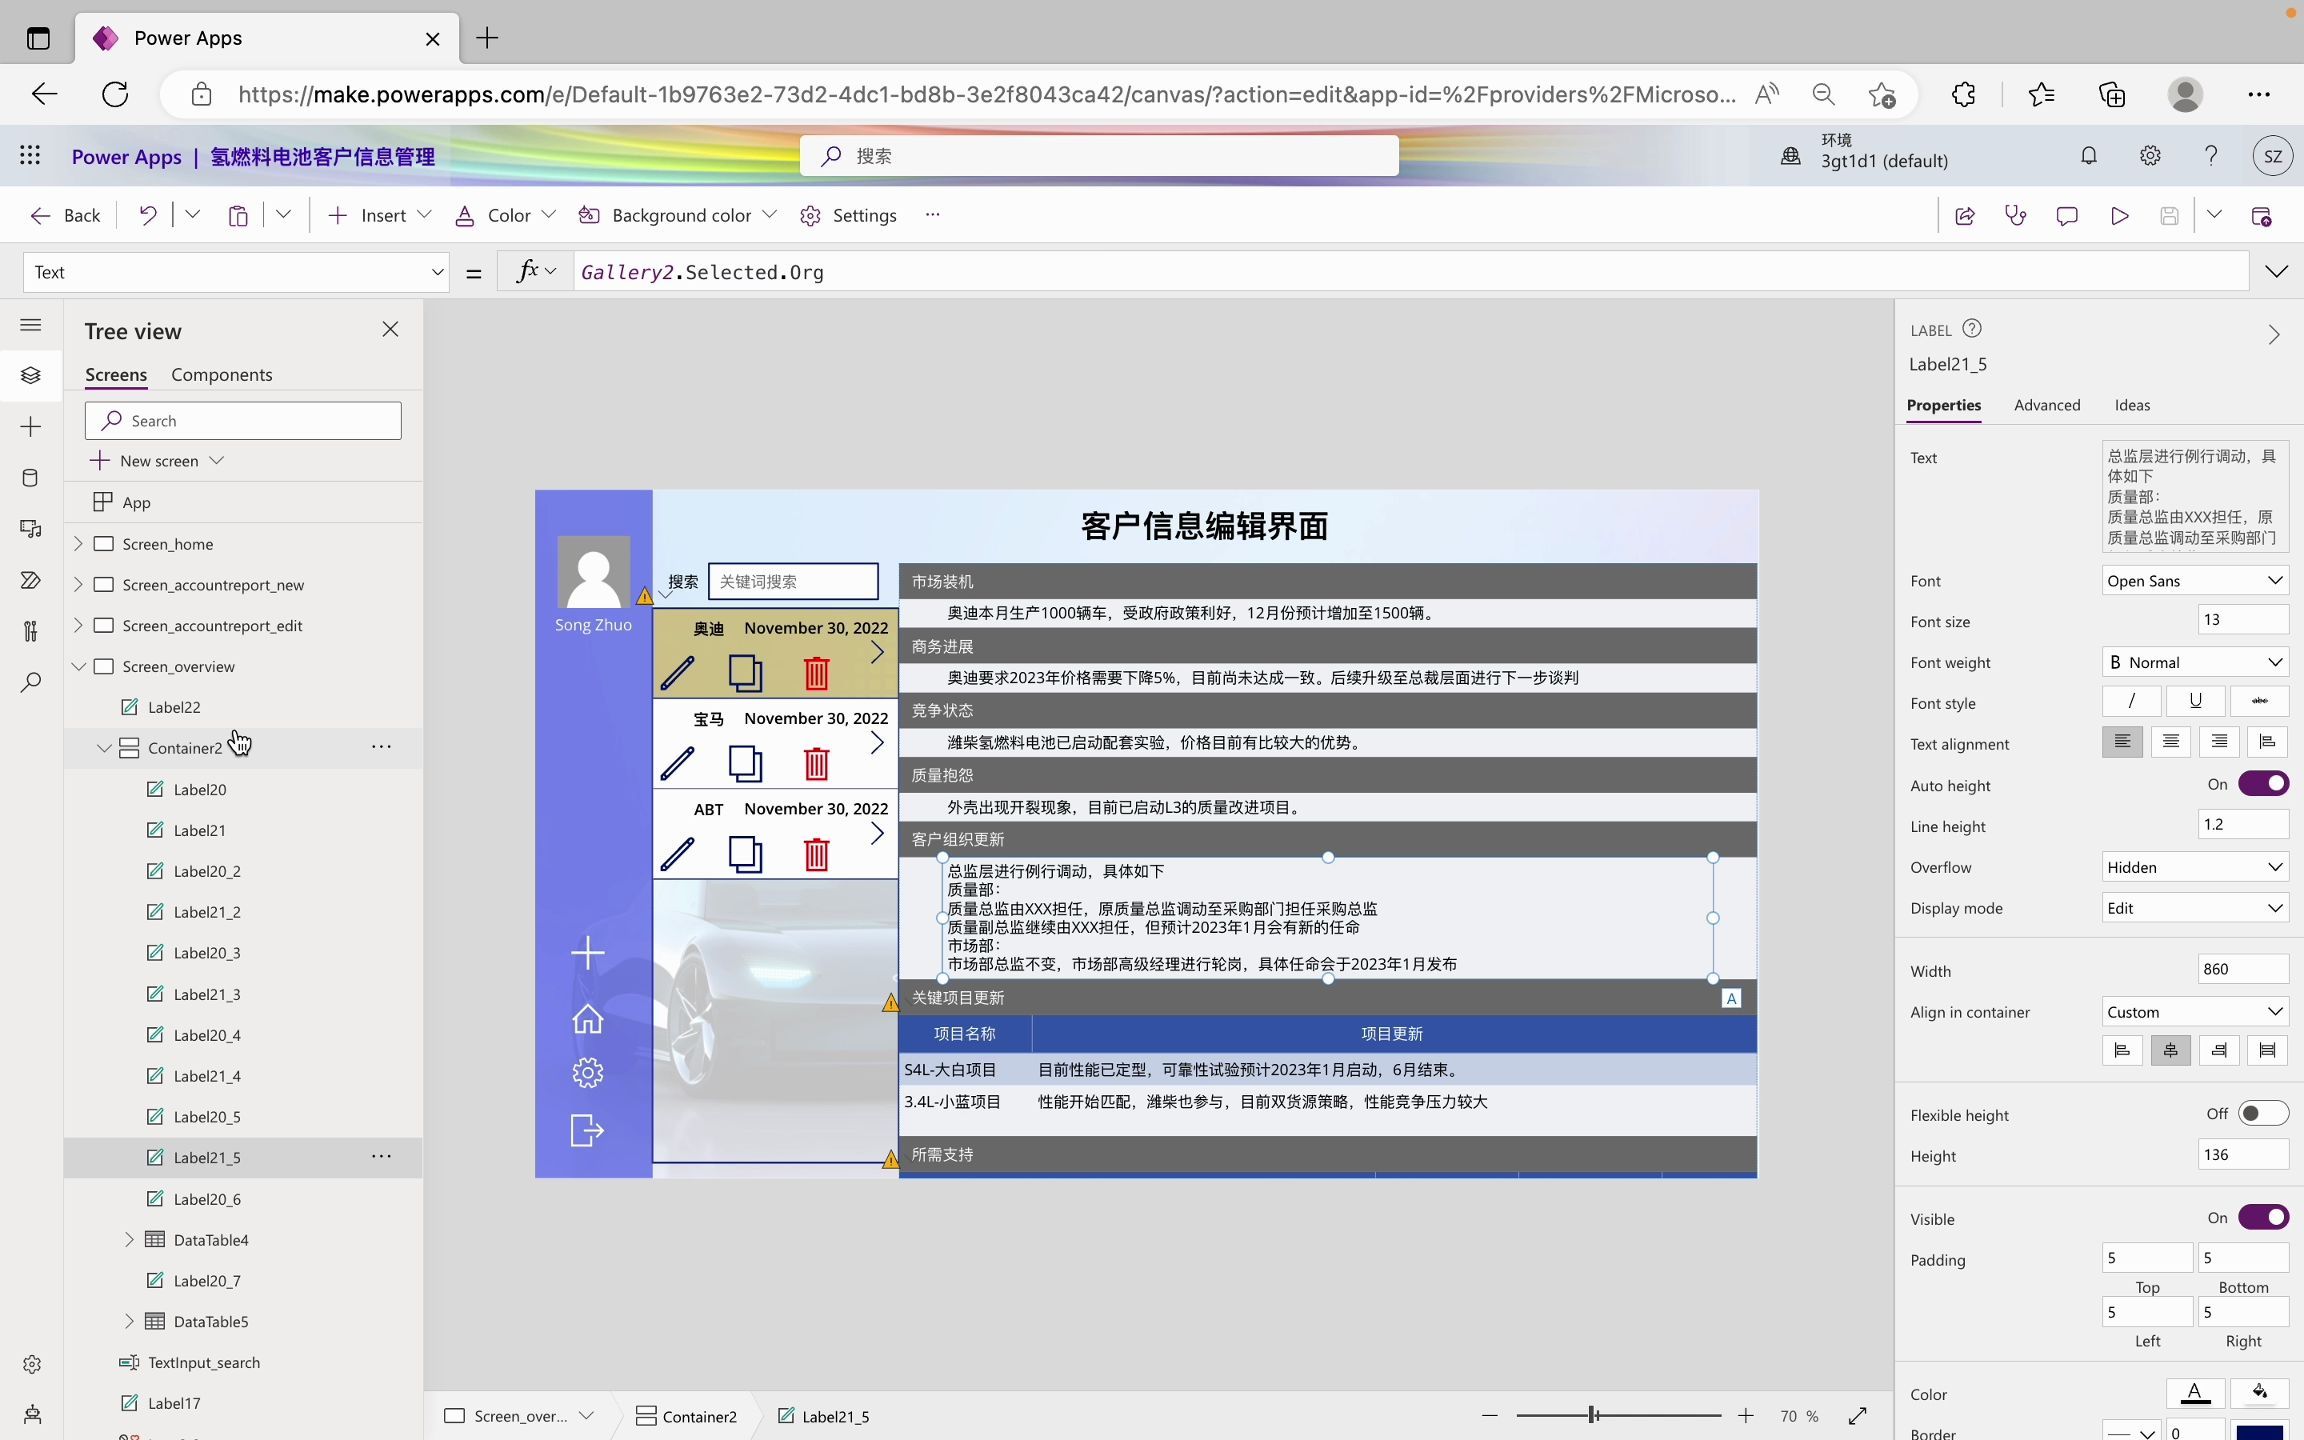Set text alignment to center
Screen dimensions: 2304x1440
tap(2170, 741)
